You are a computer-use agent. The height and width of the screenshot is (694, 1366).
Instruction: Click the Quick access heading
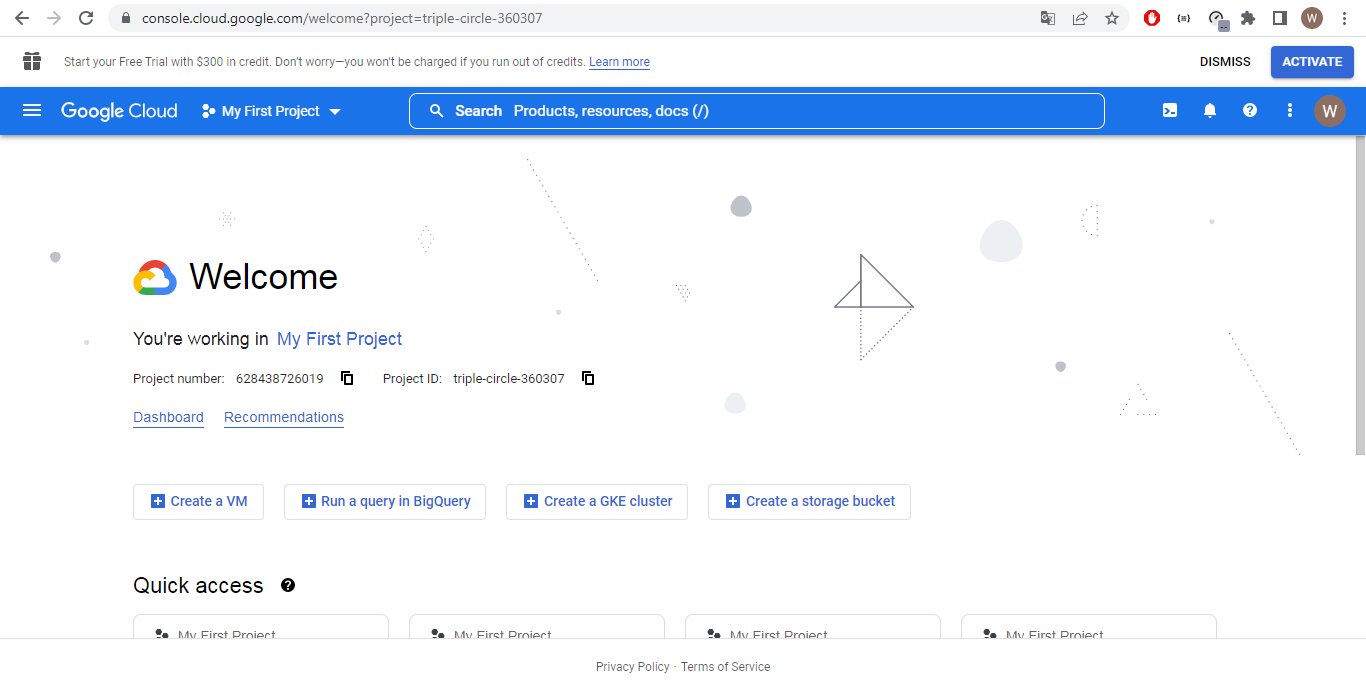point(198,586)
